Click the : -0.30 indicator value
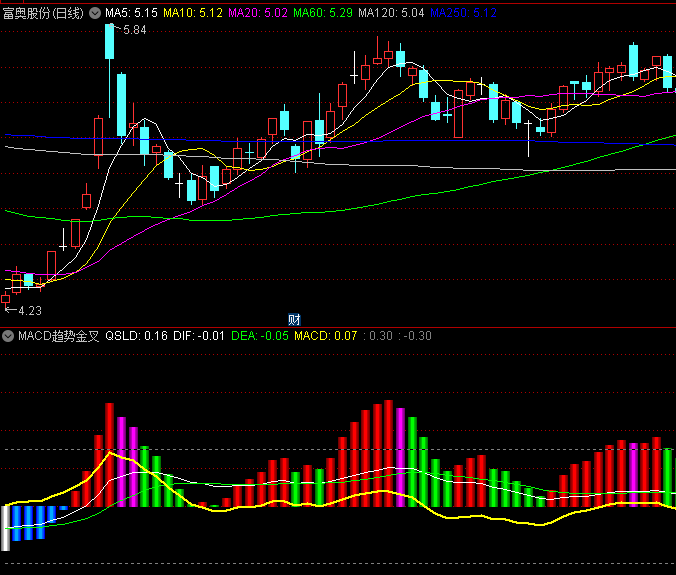This screenshot has height=575, width=676. click(x=415, y=336)
